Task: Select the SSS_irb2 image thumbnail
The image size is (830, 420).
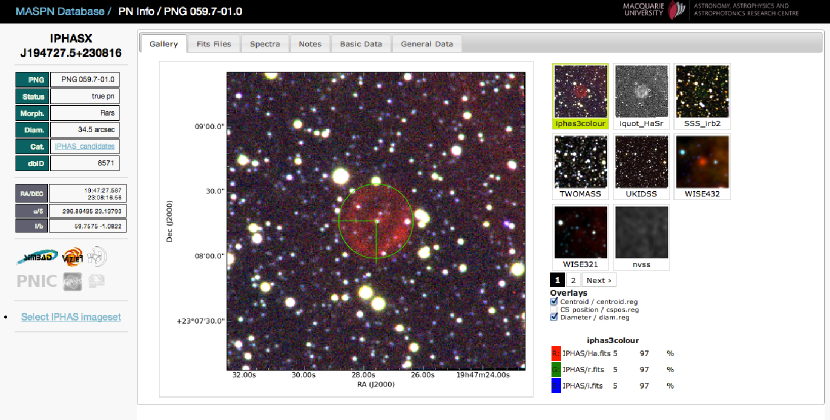Action: click(x=702, y=92)
